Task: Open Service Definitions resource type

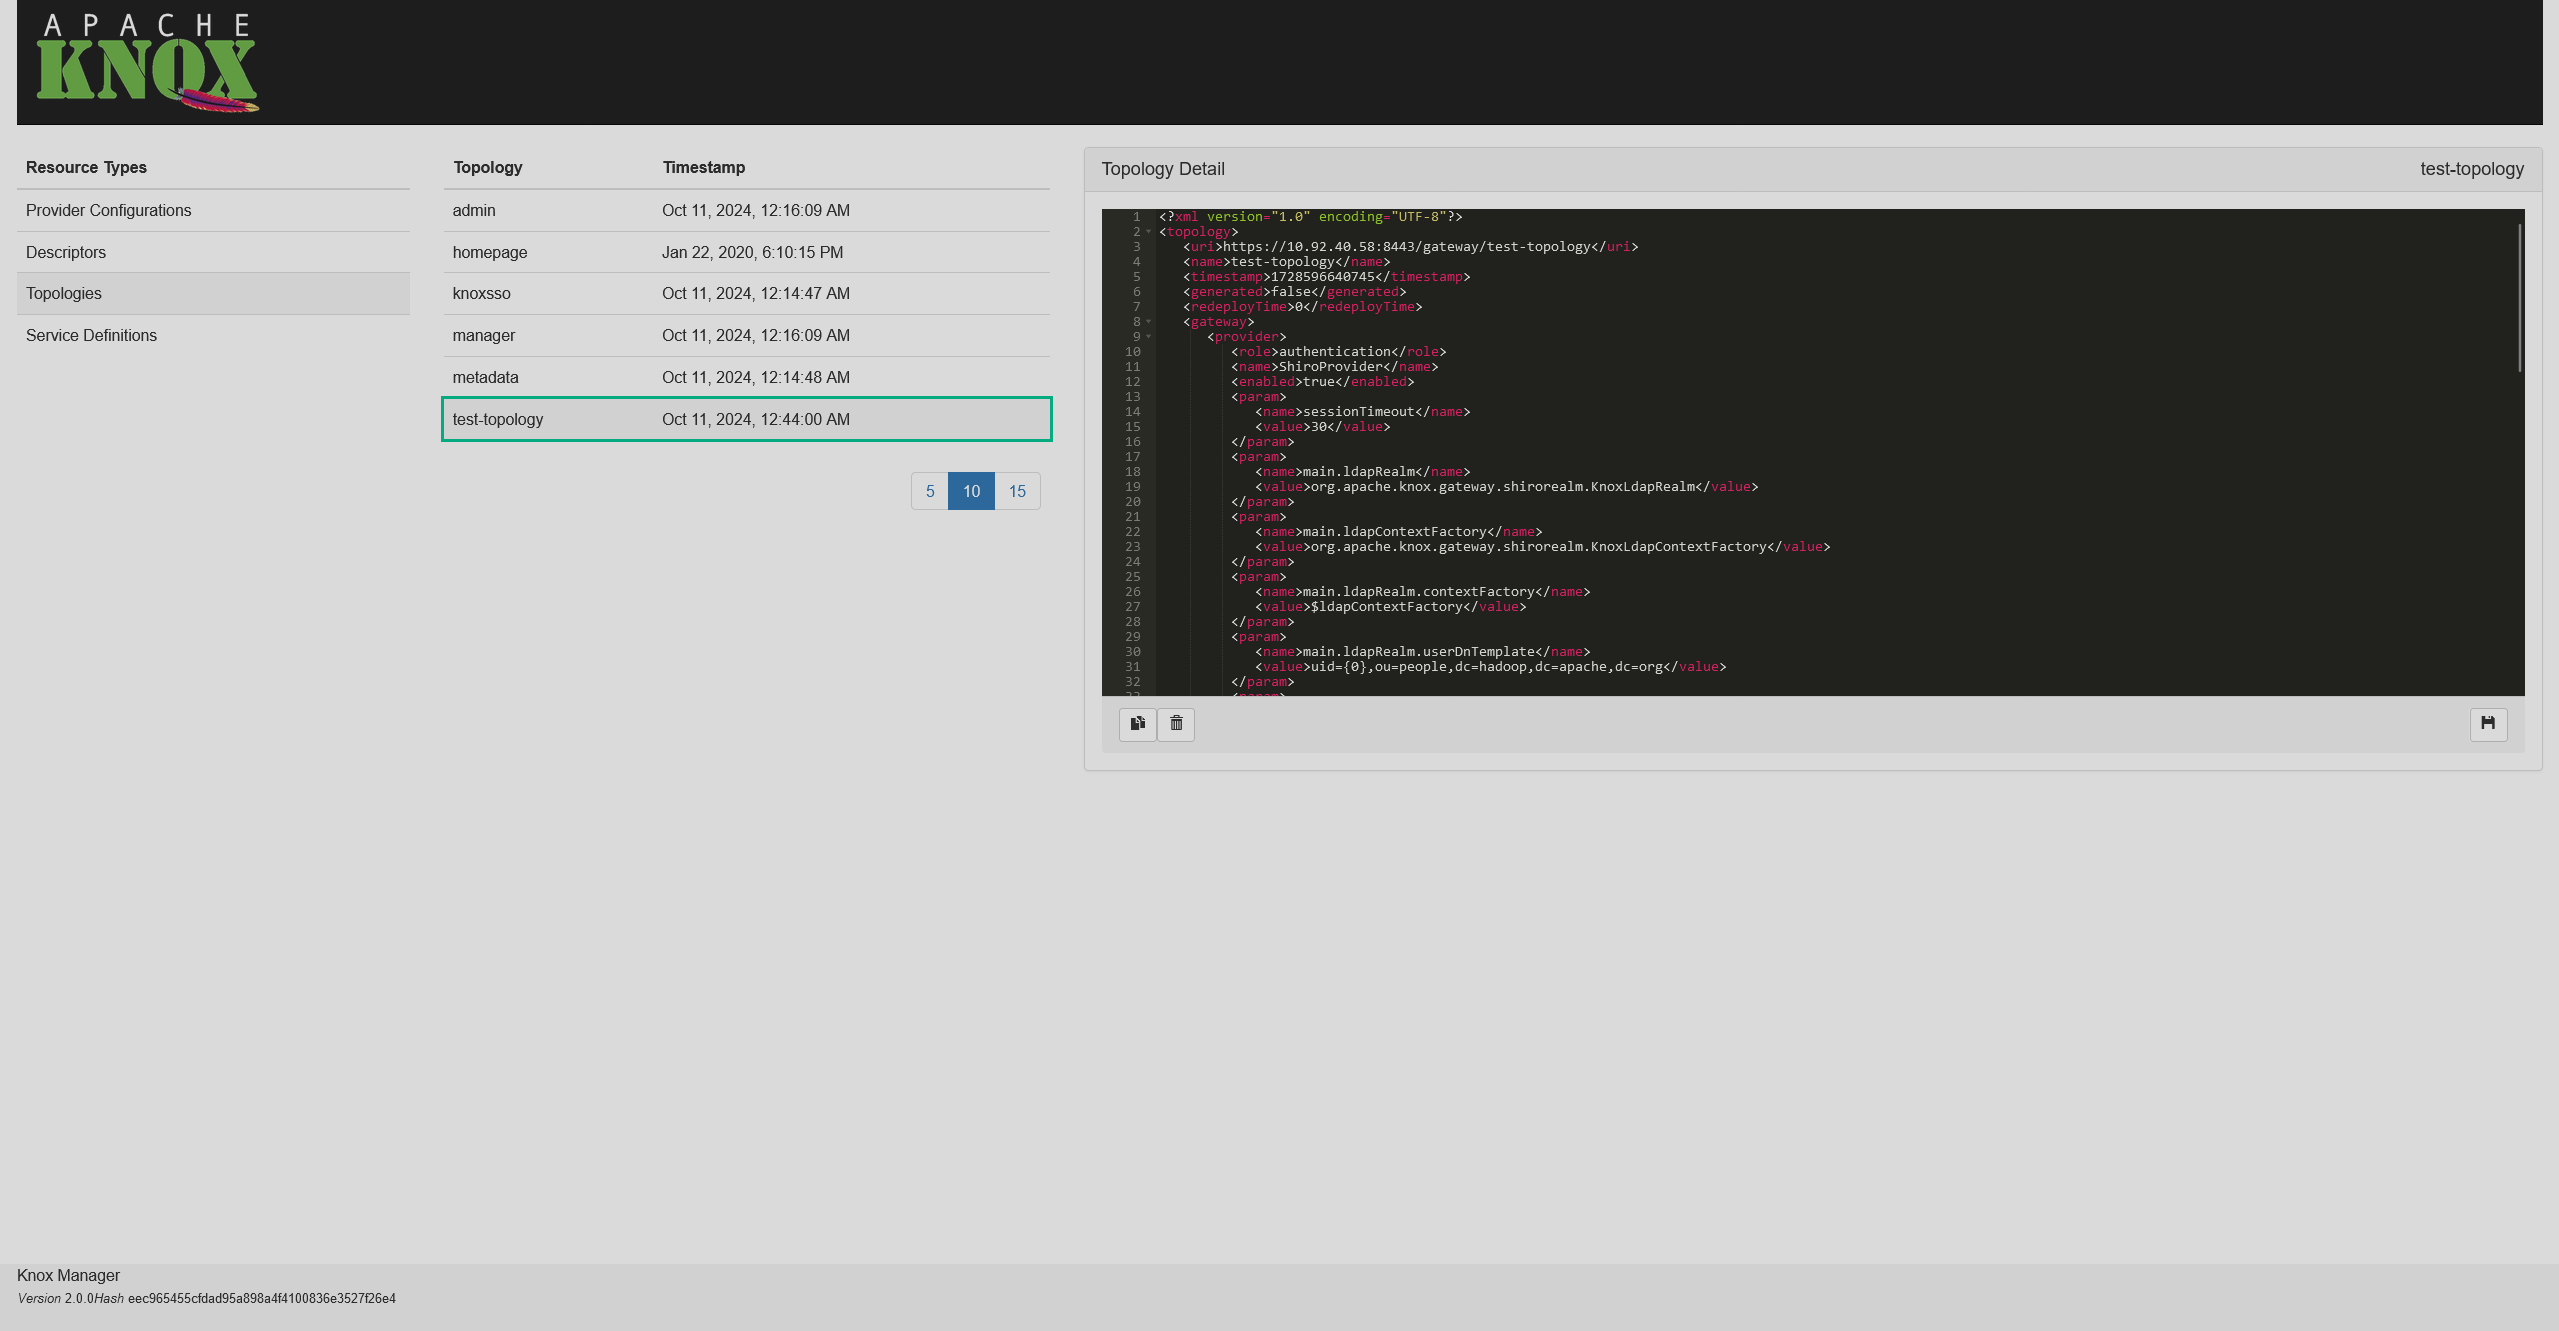Action: [x=91, y=335]
